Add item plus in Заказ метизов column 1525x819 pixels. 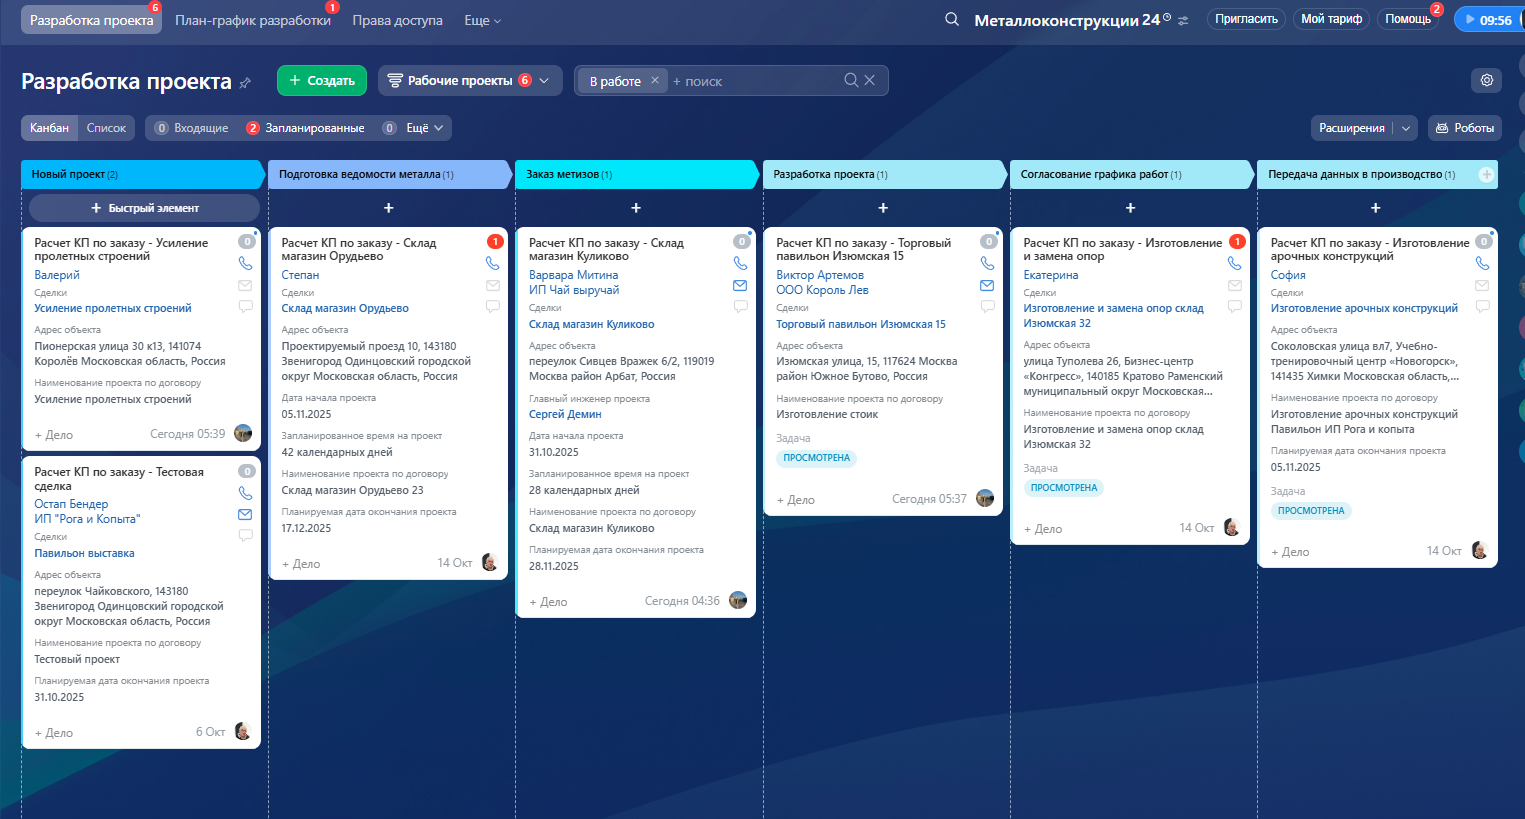coord(636,208)
